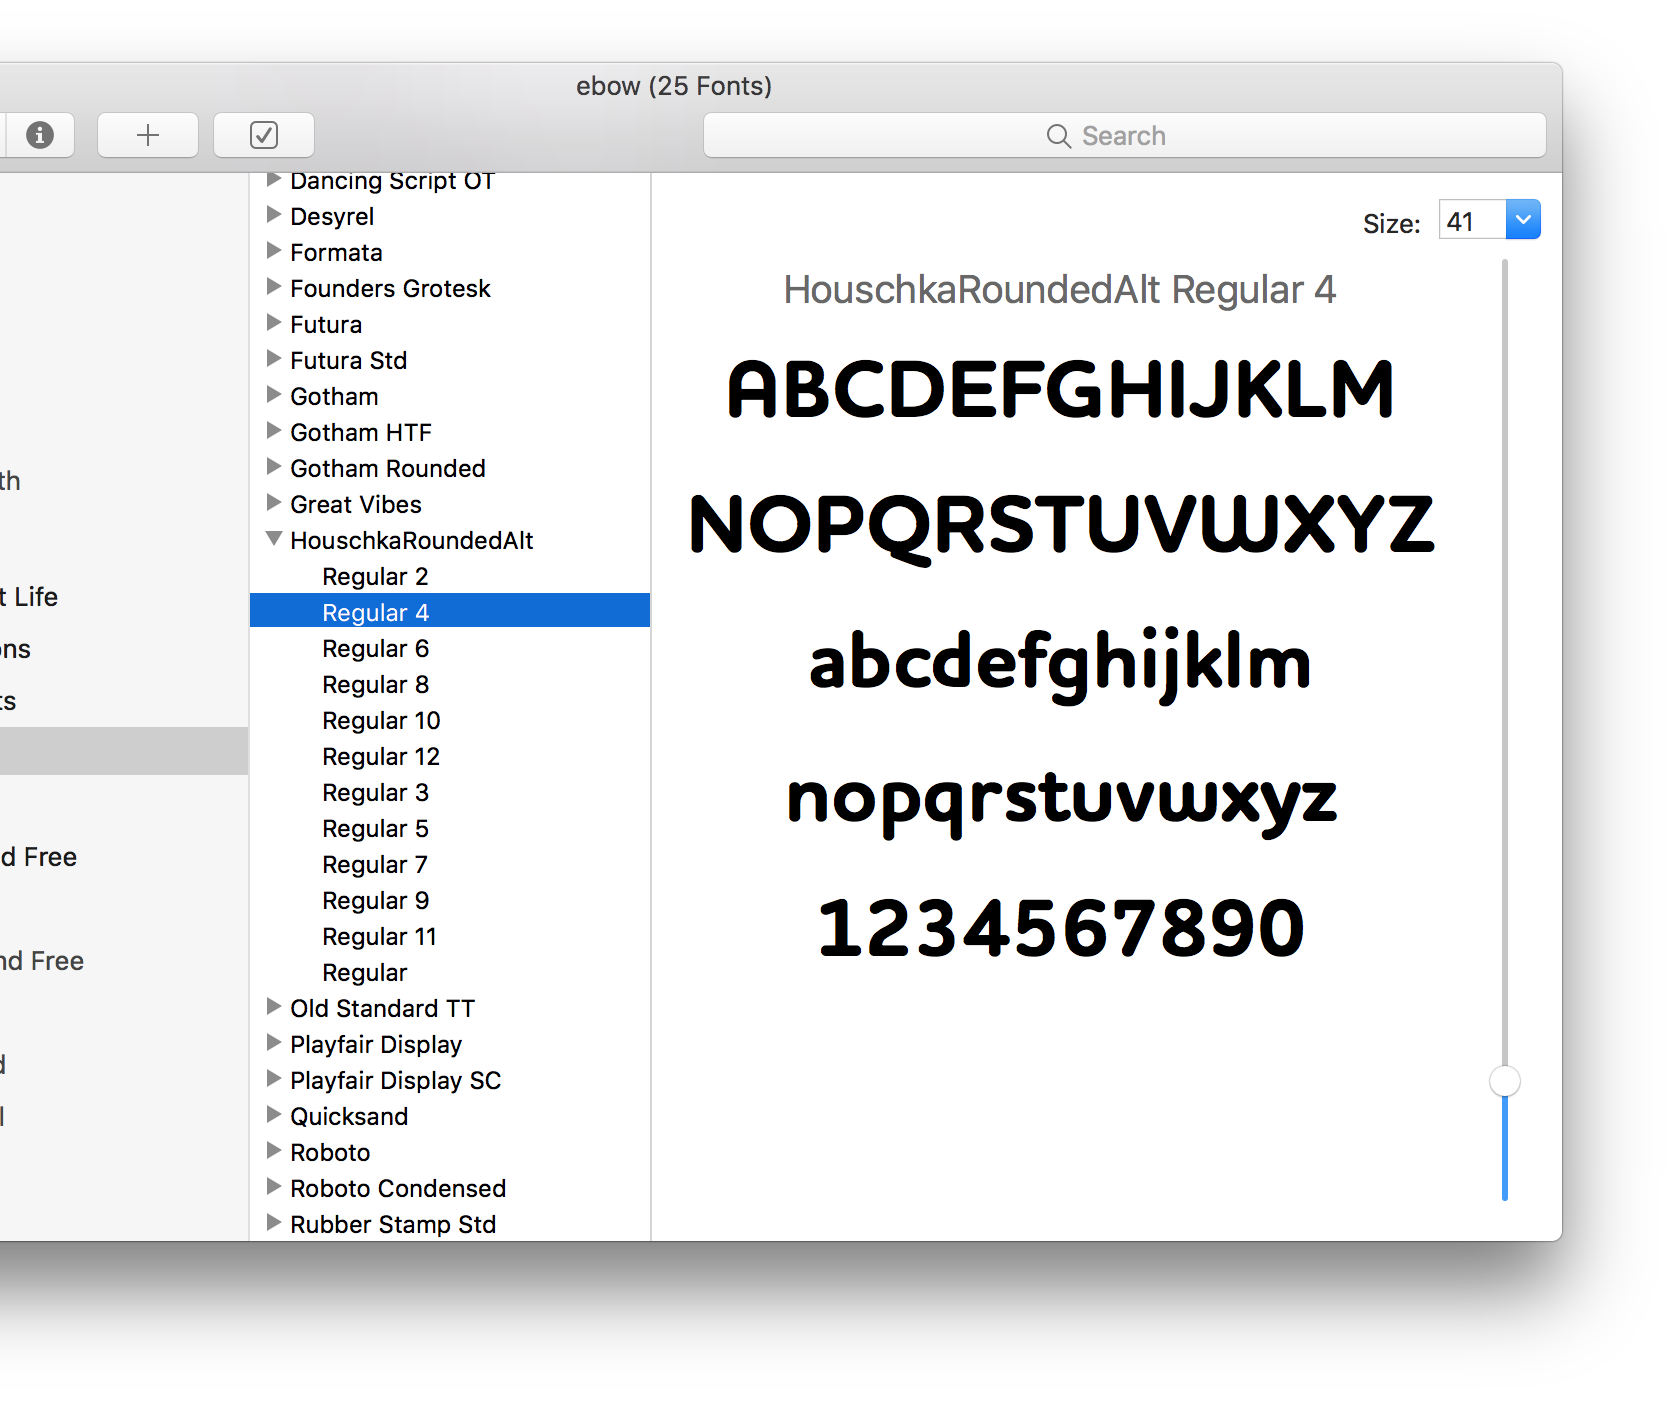Add a new font with plus button
This screenshot has width=1674, height=1401.
point(148,135)
